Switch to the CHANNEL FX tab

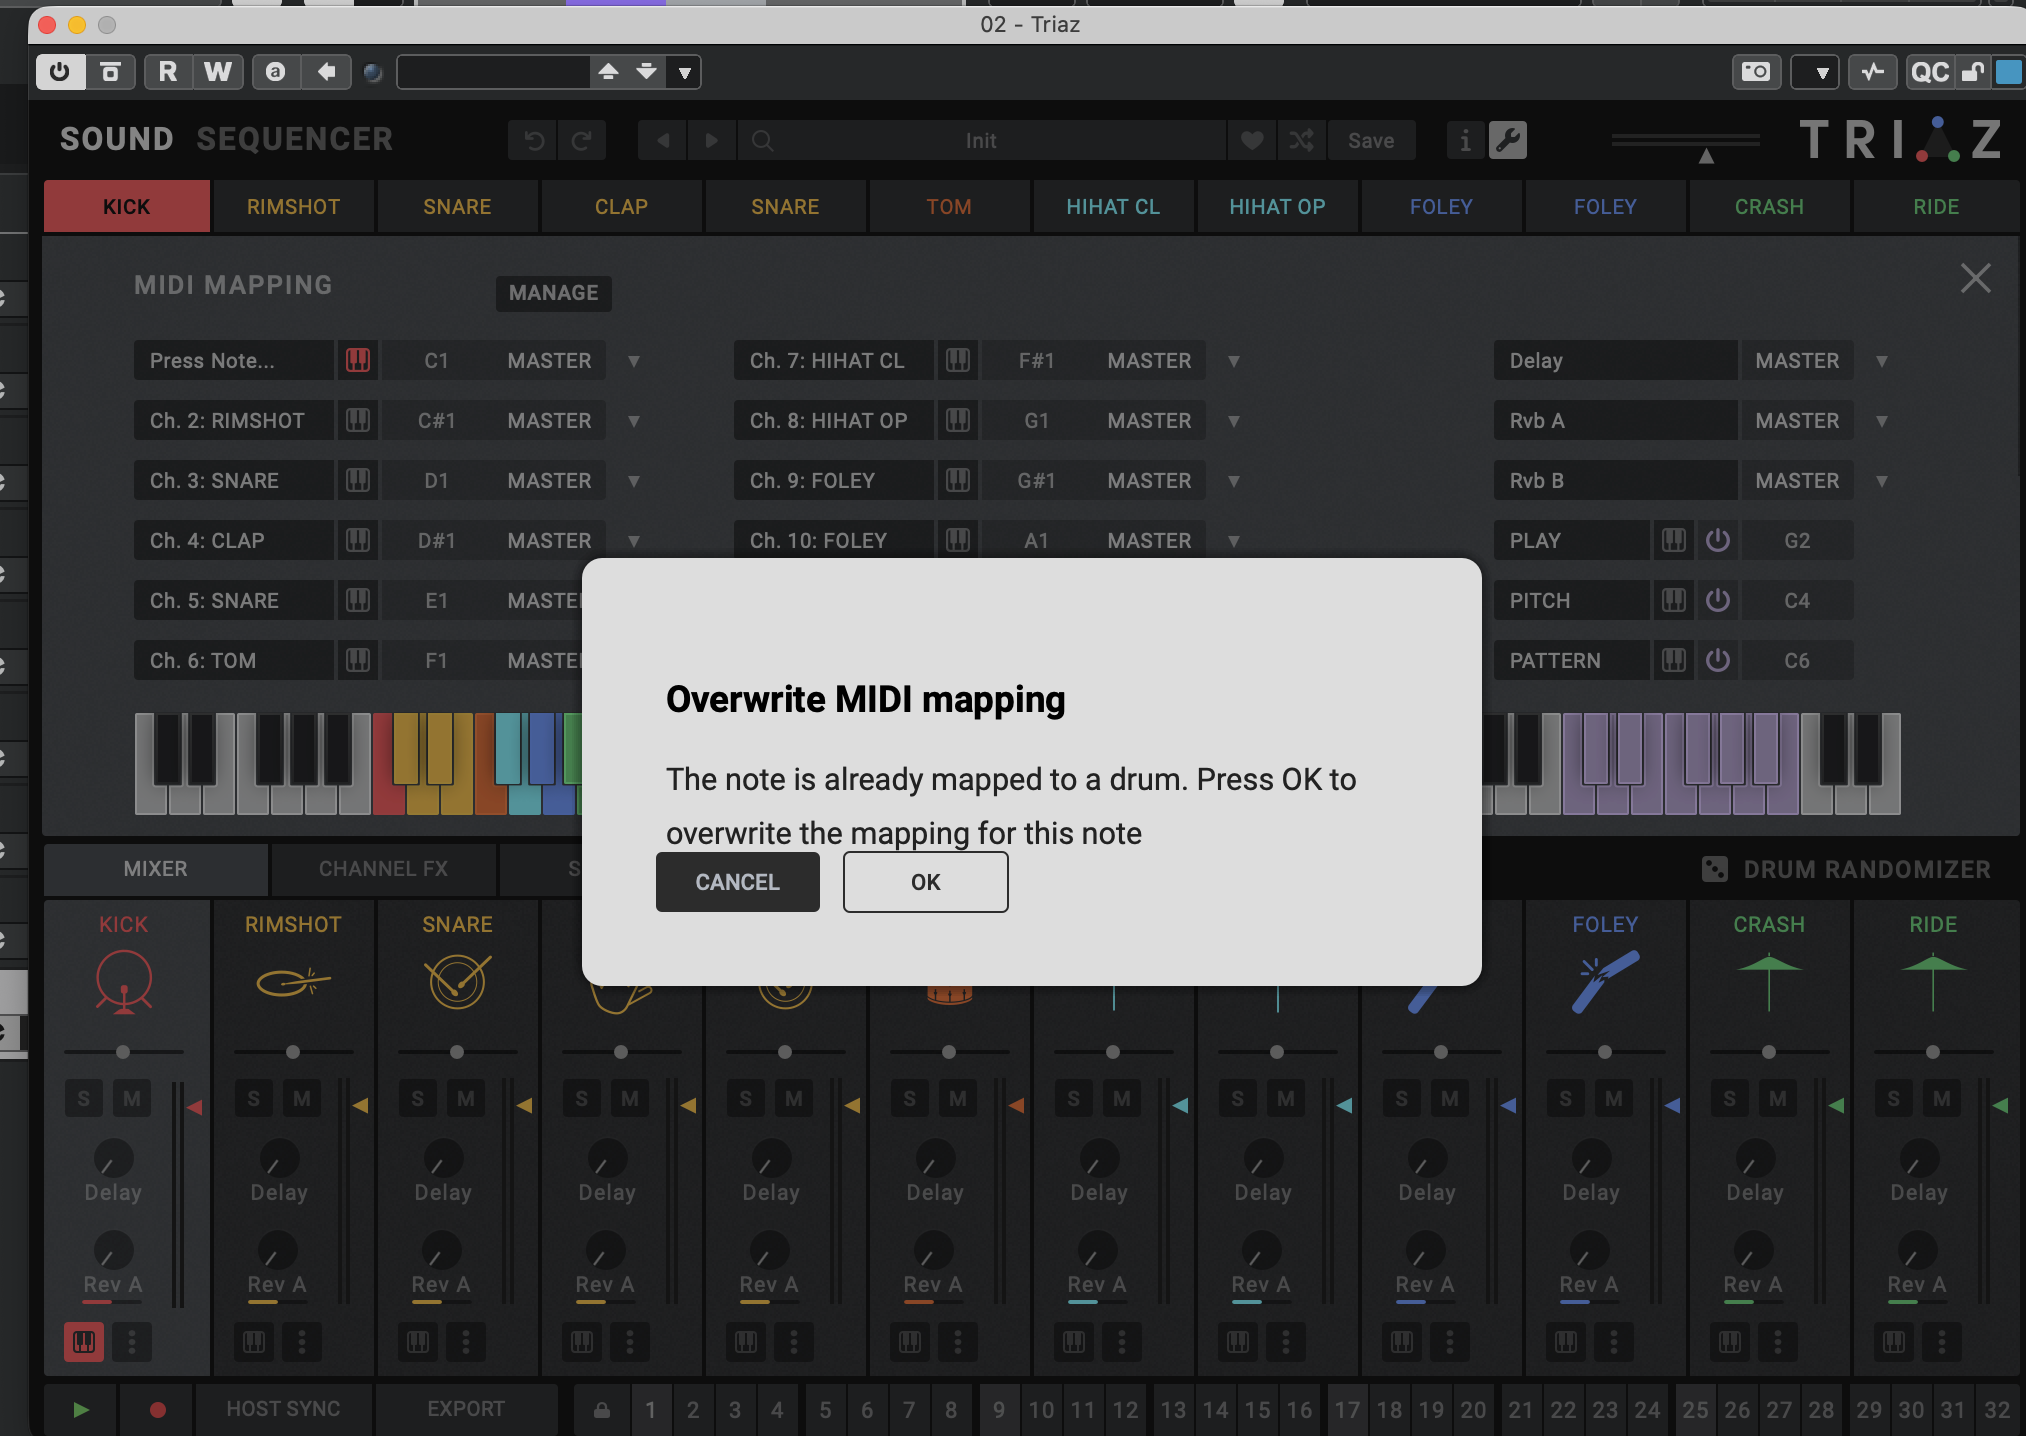tap(383, 869)
